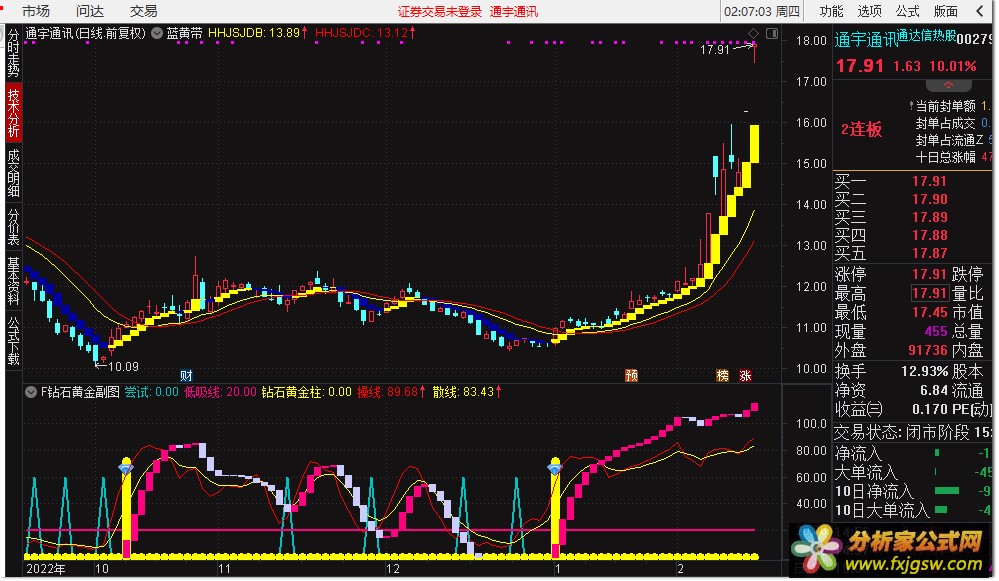Open the 问达 menu
This screenshot has width=999, height=581.
[90, 11]
